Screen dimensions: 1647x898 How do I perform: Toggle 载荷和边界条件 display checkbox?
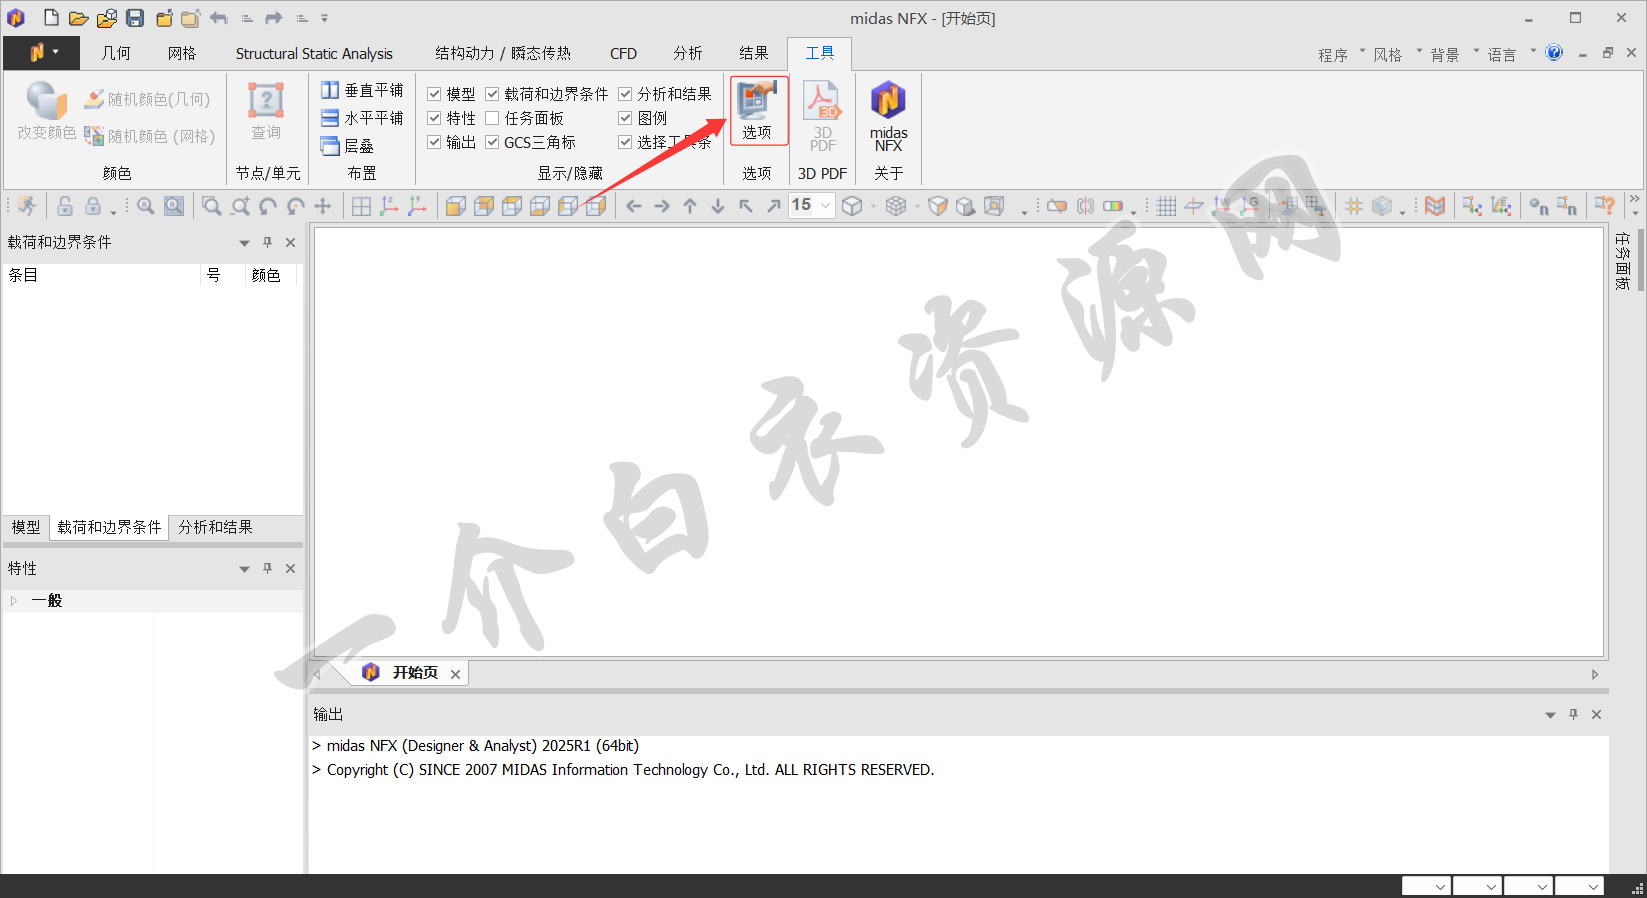click(492, 94)
